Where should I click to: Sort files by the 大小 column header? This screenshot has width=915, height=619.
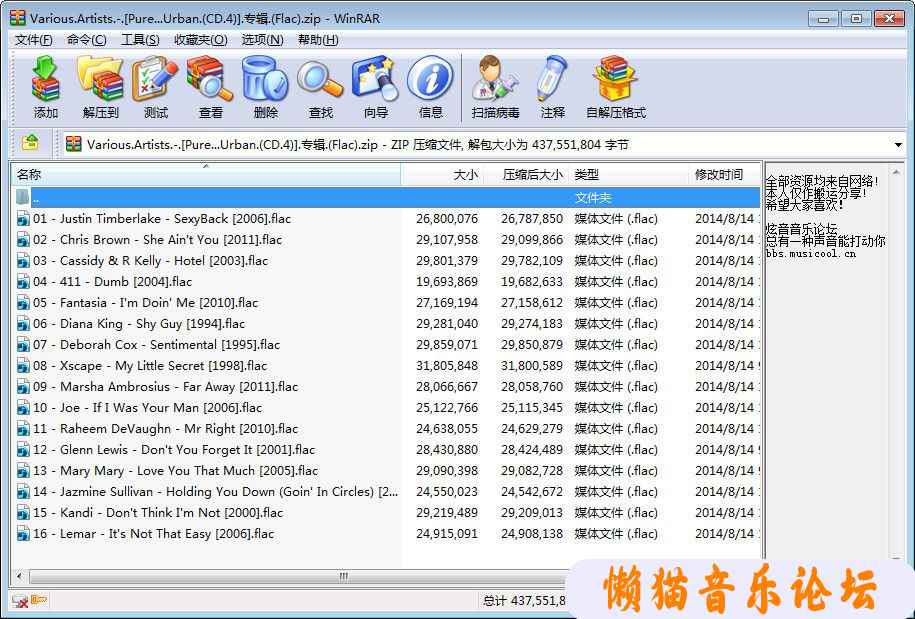442,174
